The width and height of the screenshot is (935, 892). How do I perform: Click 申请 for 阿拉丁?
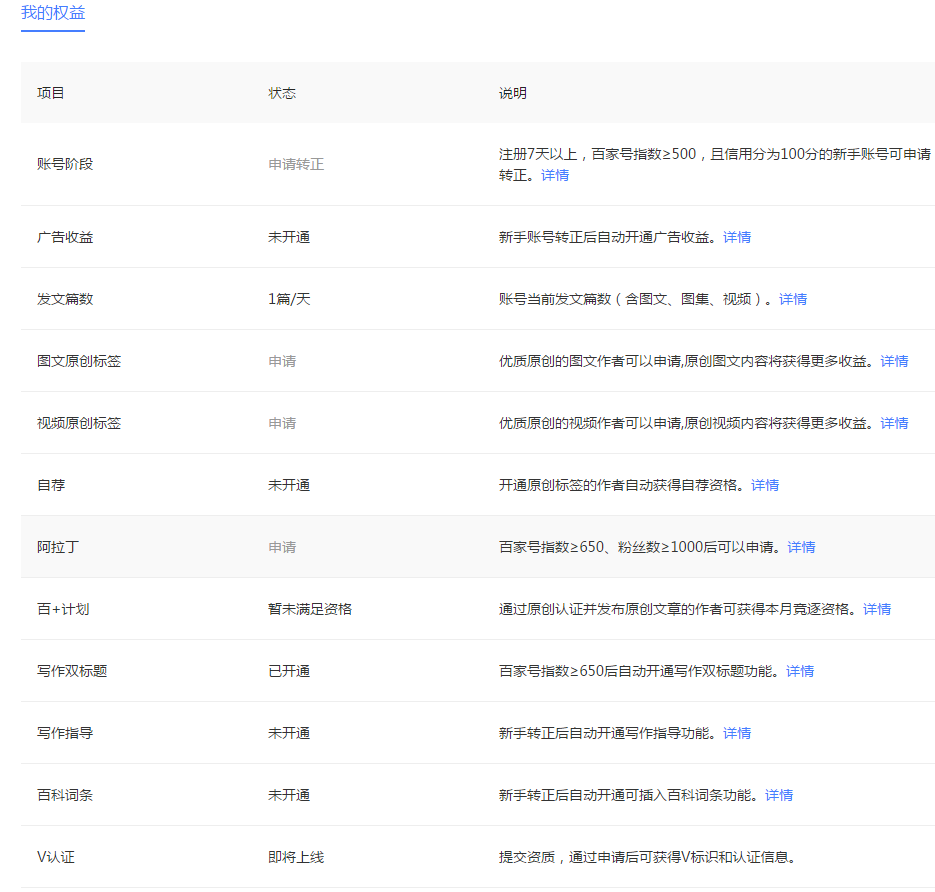coord(281,547)
